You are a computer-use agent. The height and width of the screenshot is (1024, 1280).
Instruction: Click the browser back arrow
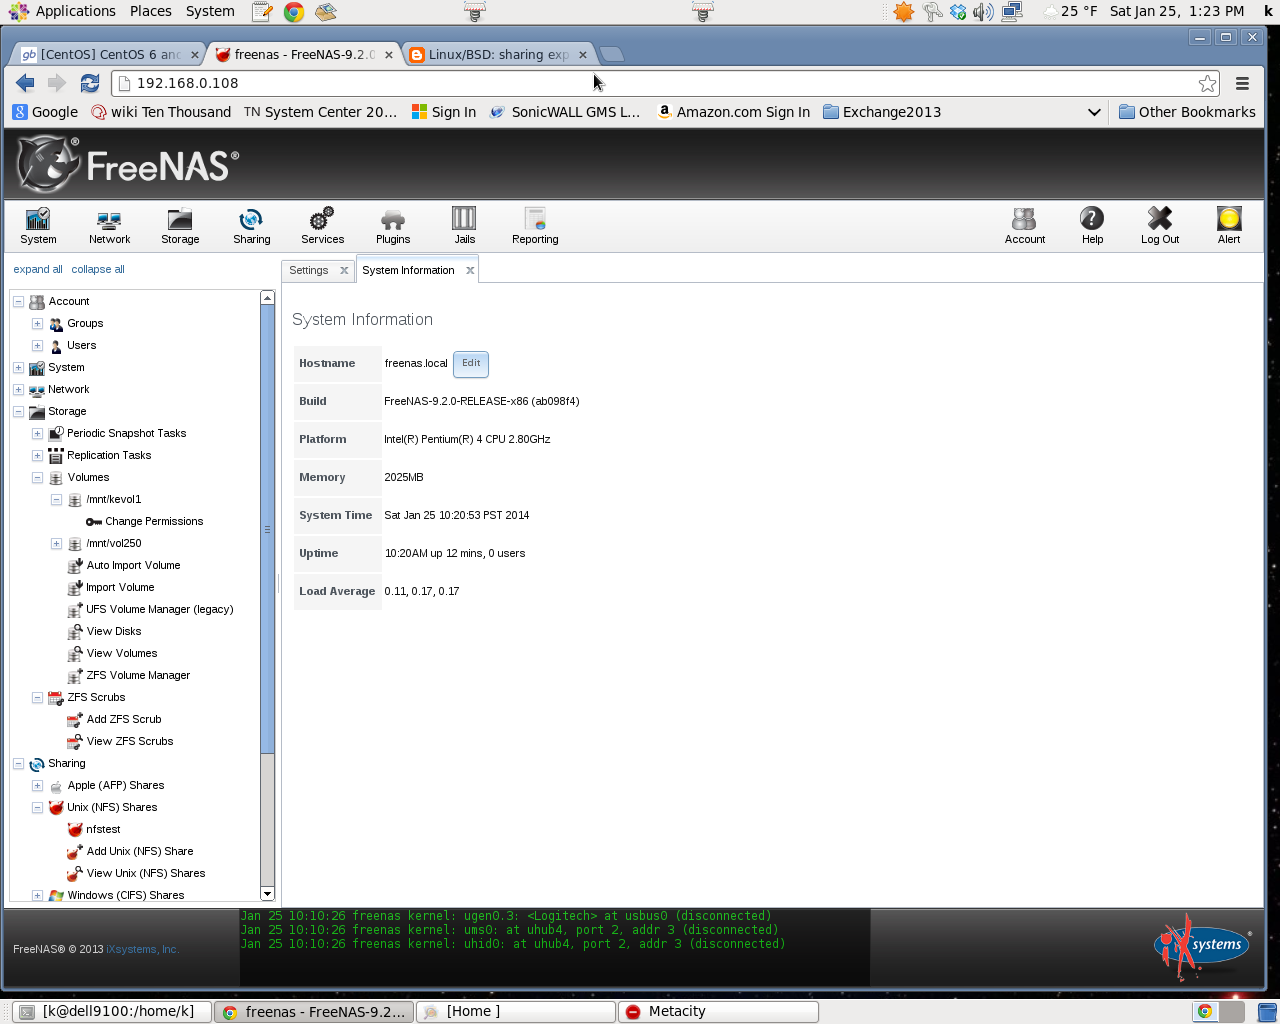25,83
